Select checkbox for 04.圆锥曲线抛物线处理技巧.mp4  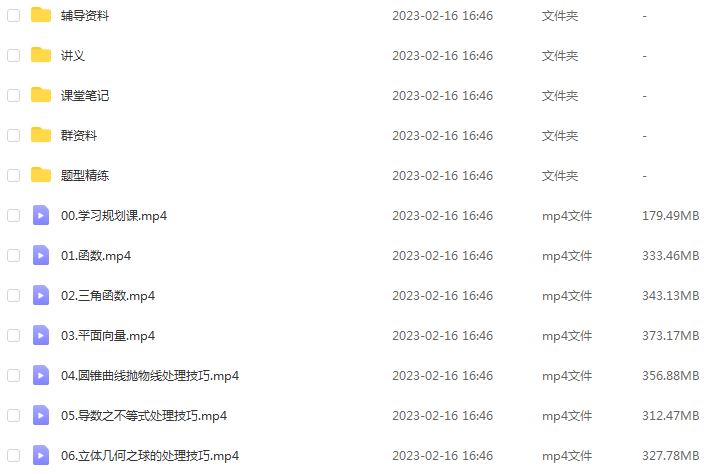pyautogui.click(x=14, y=375)
